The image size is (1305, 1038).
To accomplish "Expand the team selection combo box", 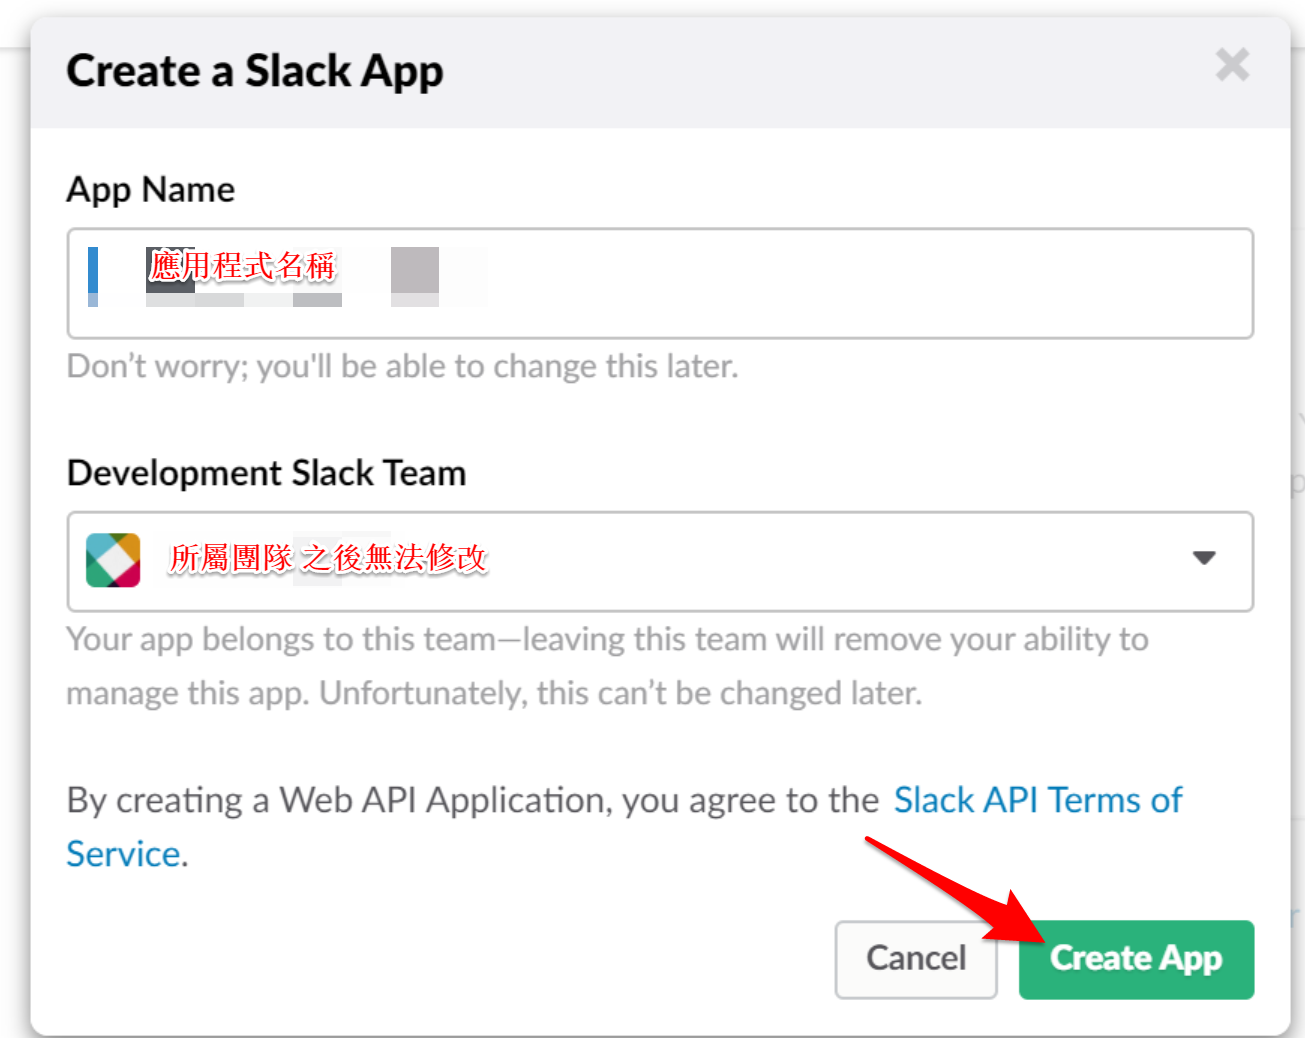I will 660,560.
